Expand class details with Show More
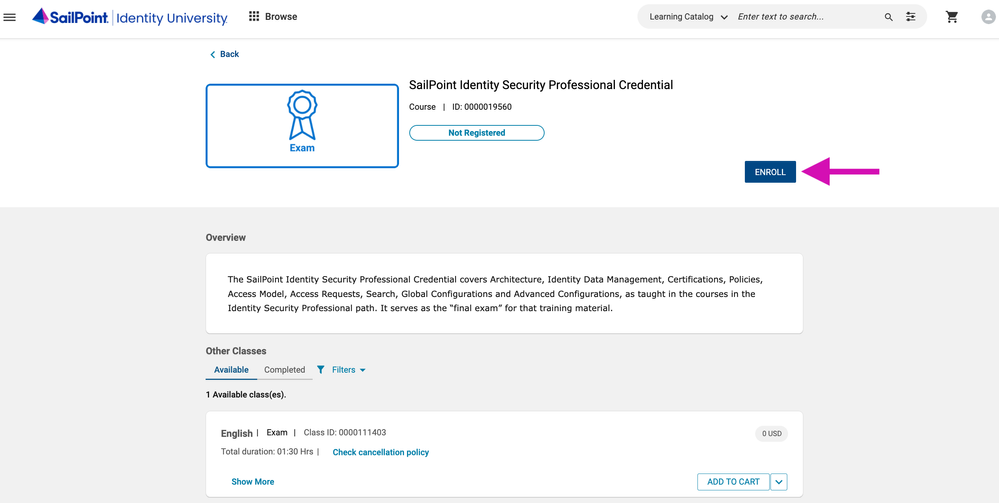999x503 pixels. tap(252, 482)
